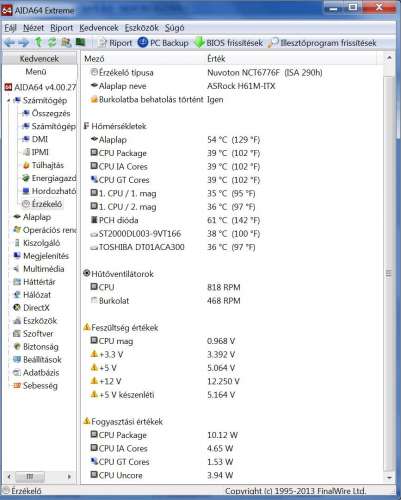Open Sebesség benchmark category

[x=35, y=386]
